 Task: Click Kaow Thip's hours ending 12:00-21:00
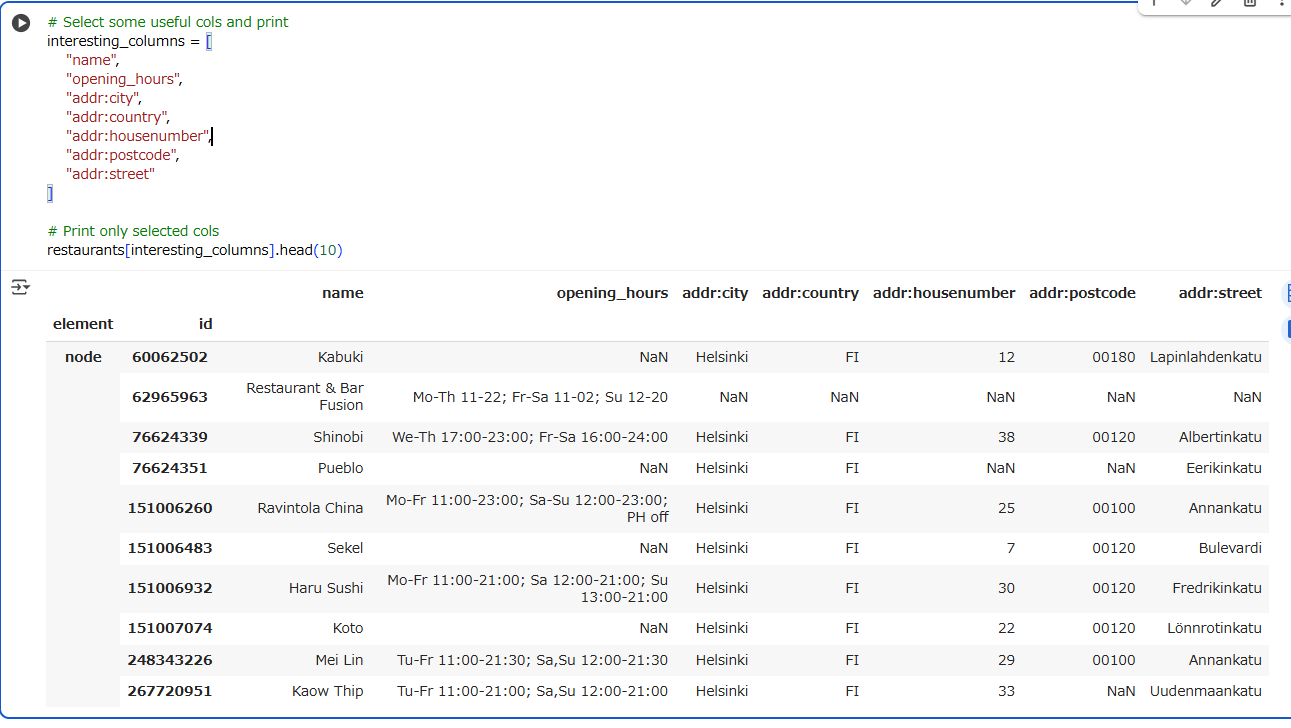point(533,691)
